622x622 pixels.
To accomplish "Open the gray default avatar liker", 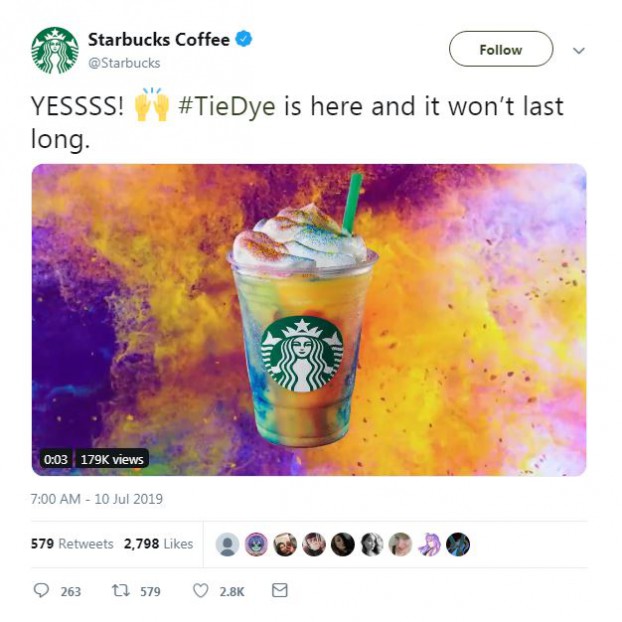I will click(x=227, y=544).
